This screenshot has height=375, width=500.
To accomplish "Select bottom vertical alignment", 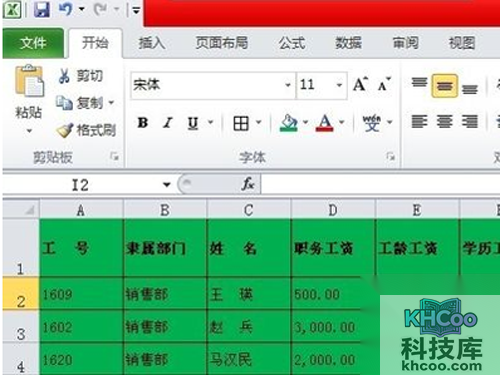I will (470, 89).
